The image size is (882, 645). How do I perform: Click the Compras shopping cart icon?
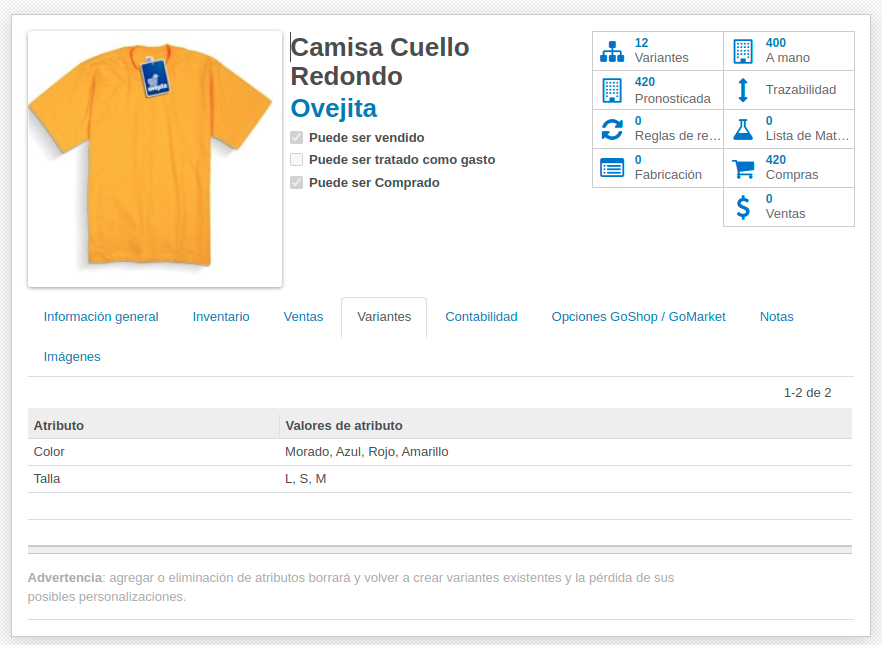pyautogui.click(x=742, y=168)
